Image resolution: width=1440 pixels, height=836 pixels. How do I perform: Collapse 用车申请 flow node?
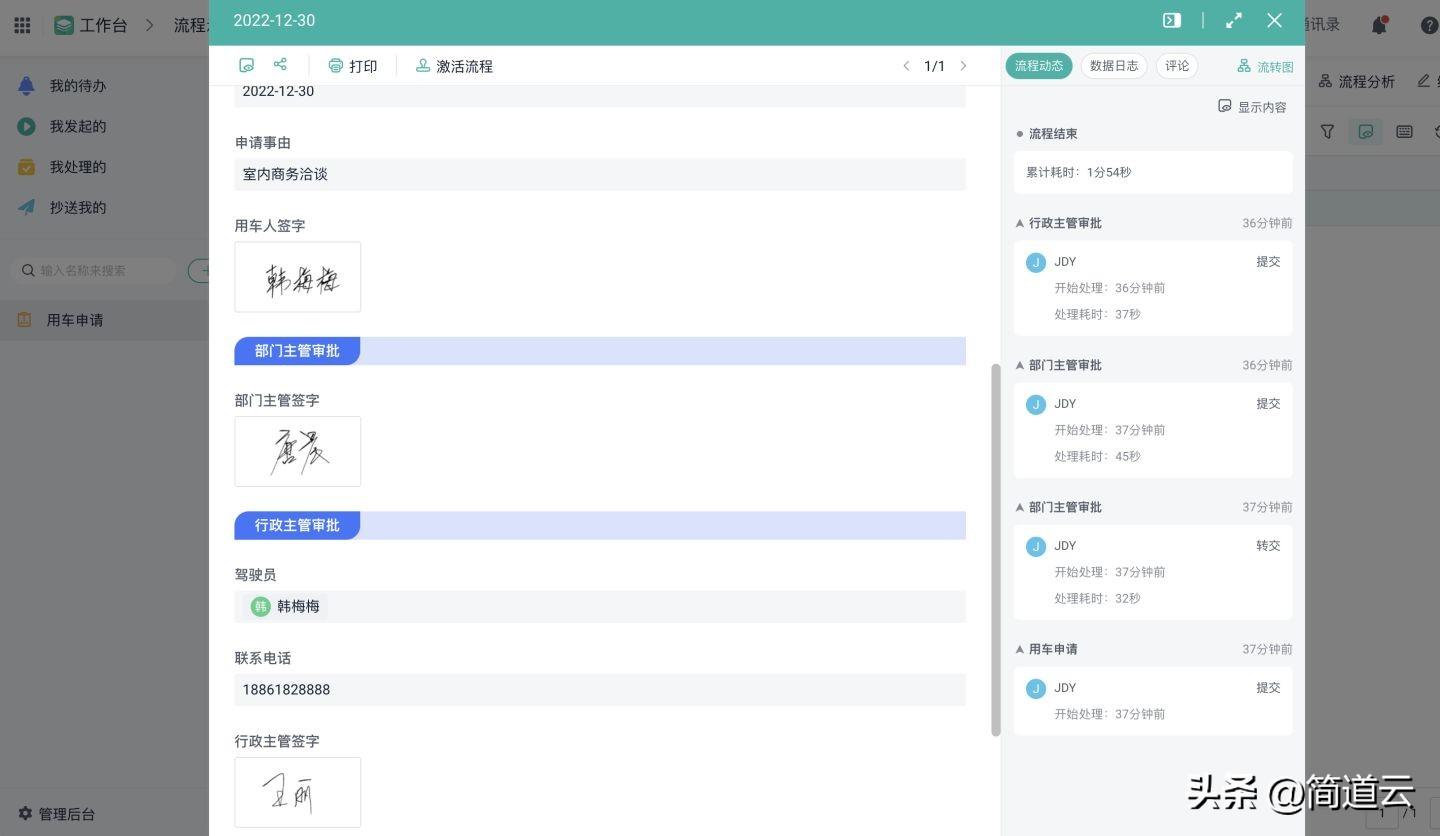point(1020,649)
